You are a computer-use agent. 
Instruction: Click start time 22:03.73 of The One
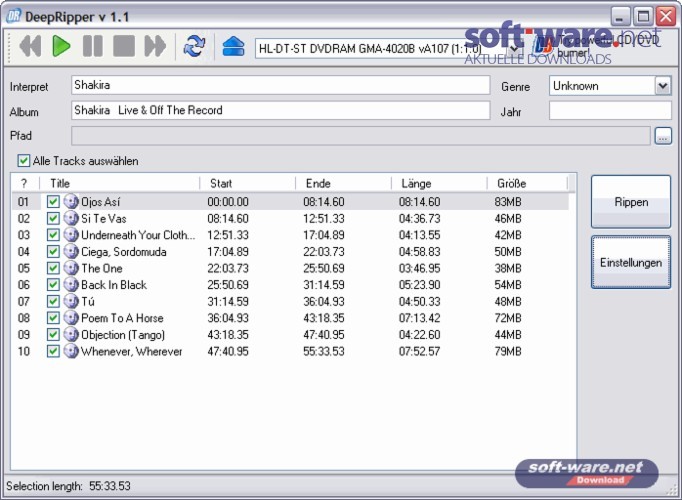click(228, 268)
